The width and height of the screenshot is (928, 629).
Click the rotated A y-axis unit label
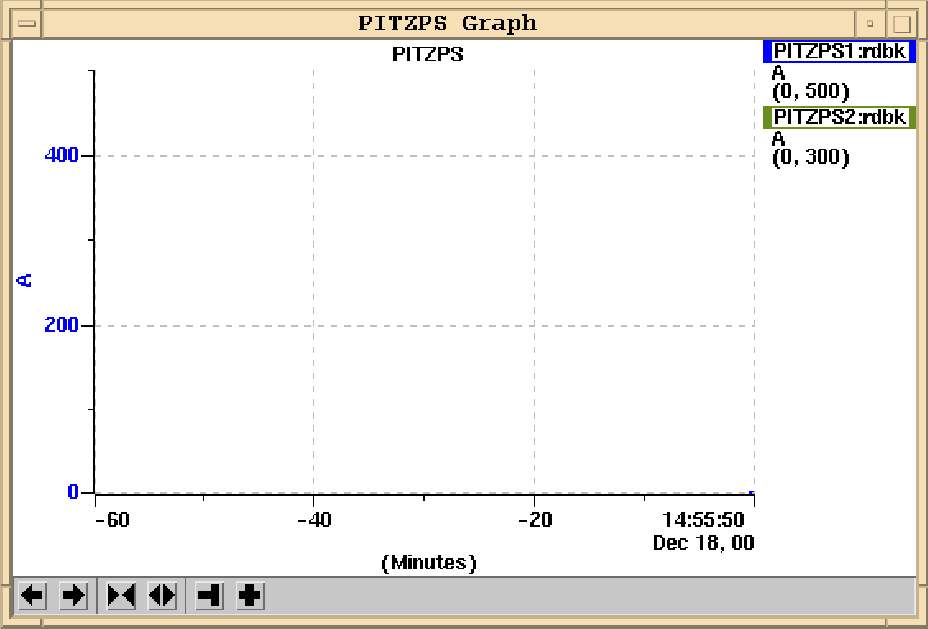coord(25,280)
